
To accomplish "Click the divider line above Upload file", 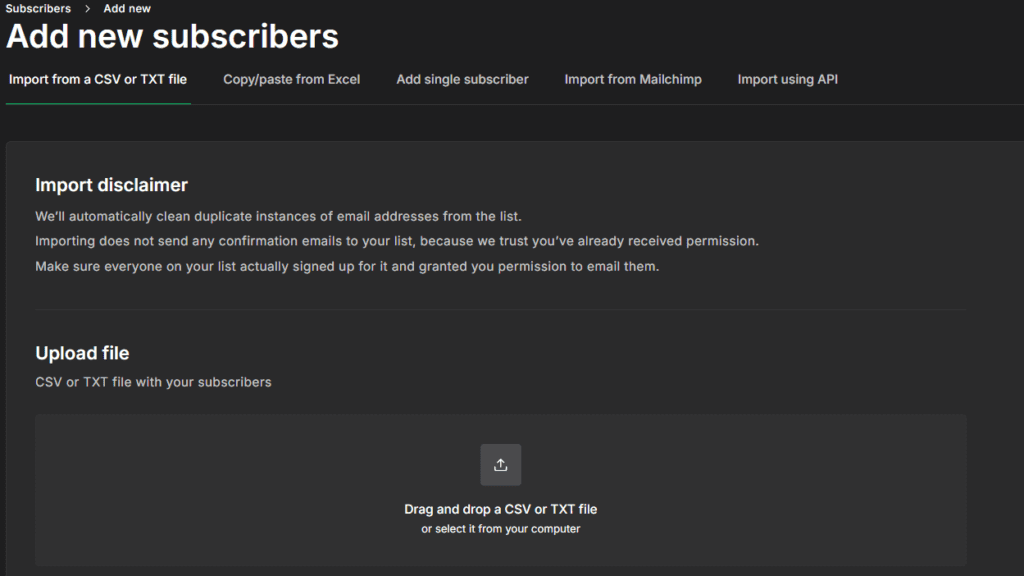I will (500, 310).
